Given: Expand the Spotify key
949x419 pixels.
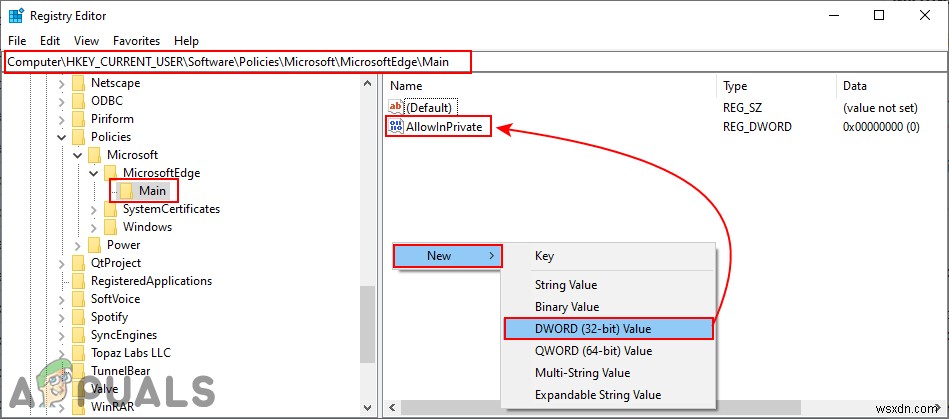Looking at the screenshot, I should click(61, 317).
